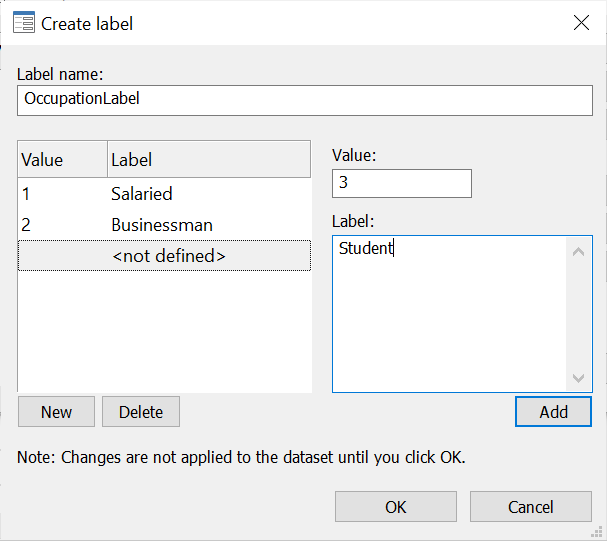Screen dimensions: 607x541
Task: Click value cell 1 in the list
Action: [x=26, y=194]
